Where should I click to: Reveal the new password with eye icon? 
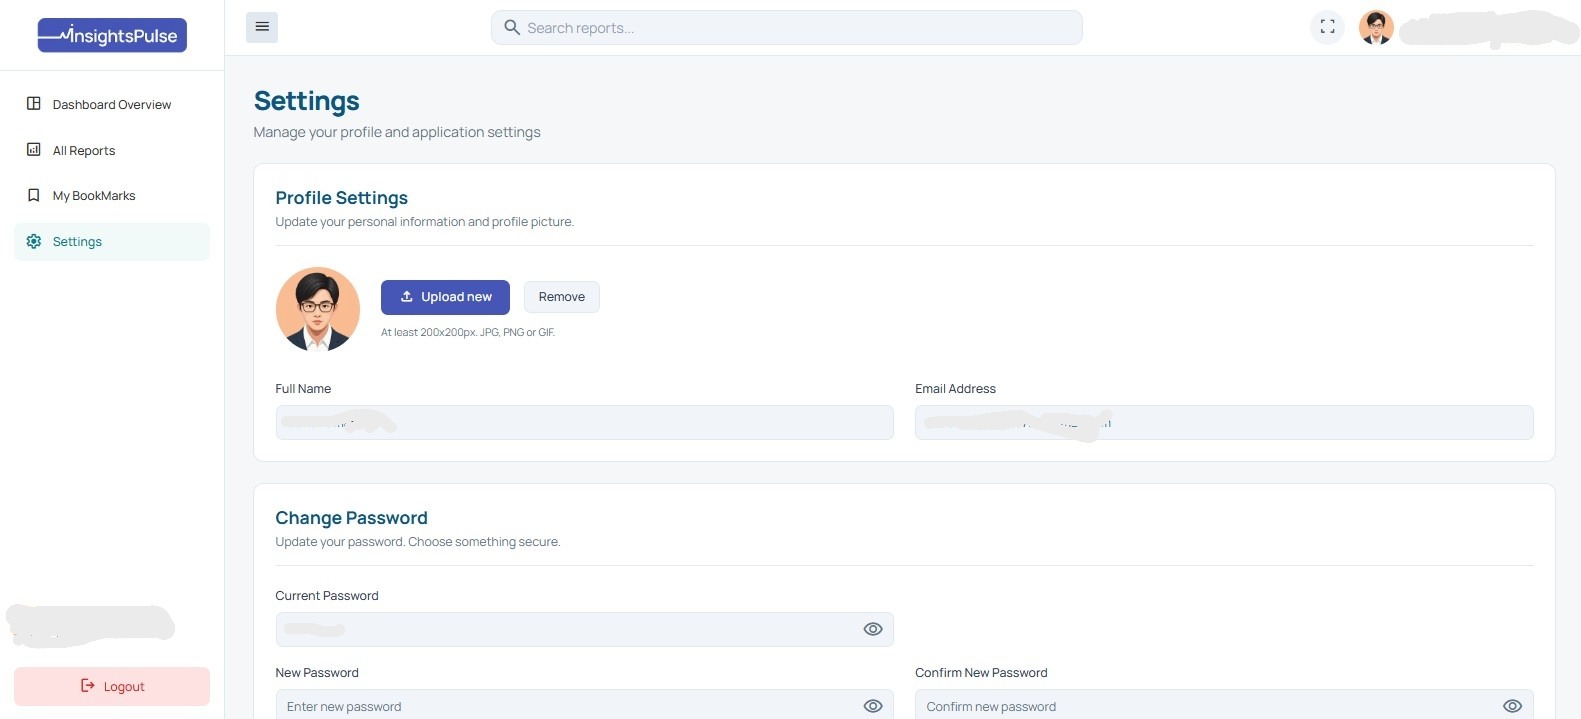873,706
